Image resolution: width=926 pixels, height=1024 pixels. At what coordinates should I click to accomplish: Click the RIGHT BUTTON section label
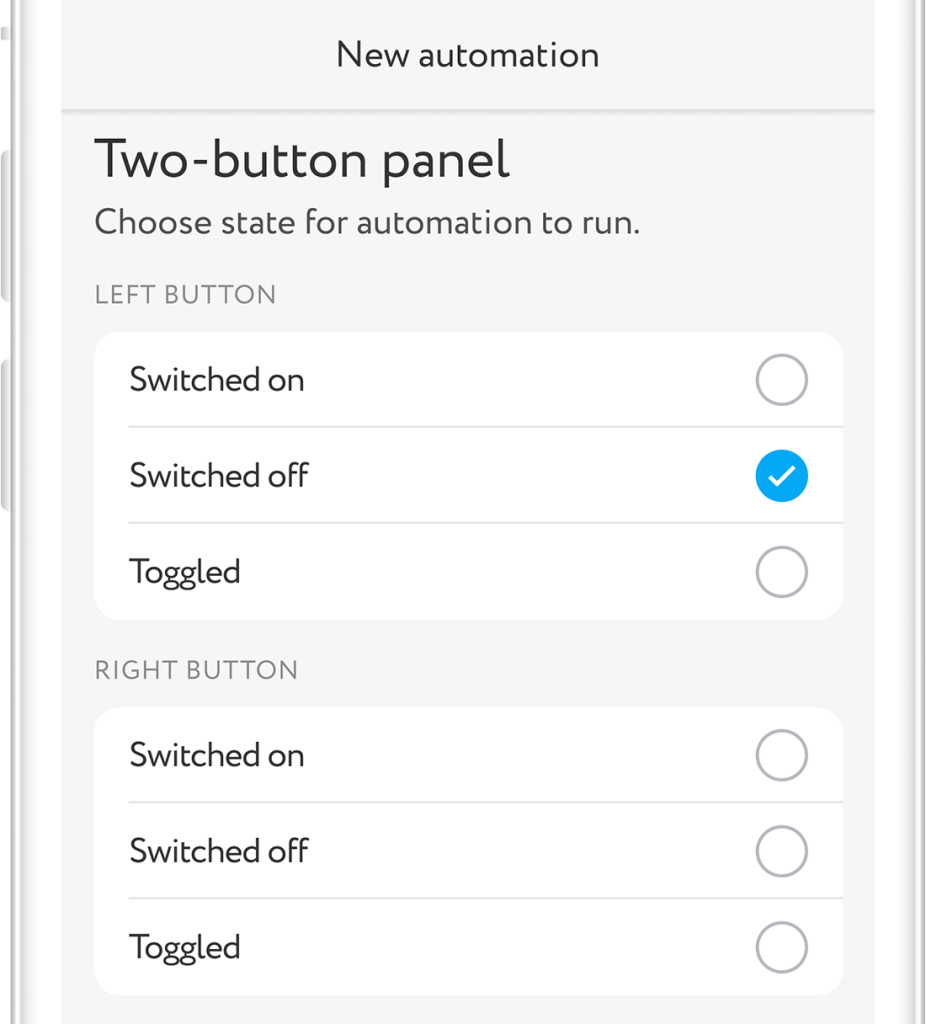tap(196, 670)
